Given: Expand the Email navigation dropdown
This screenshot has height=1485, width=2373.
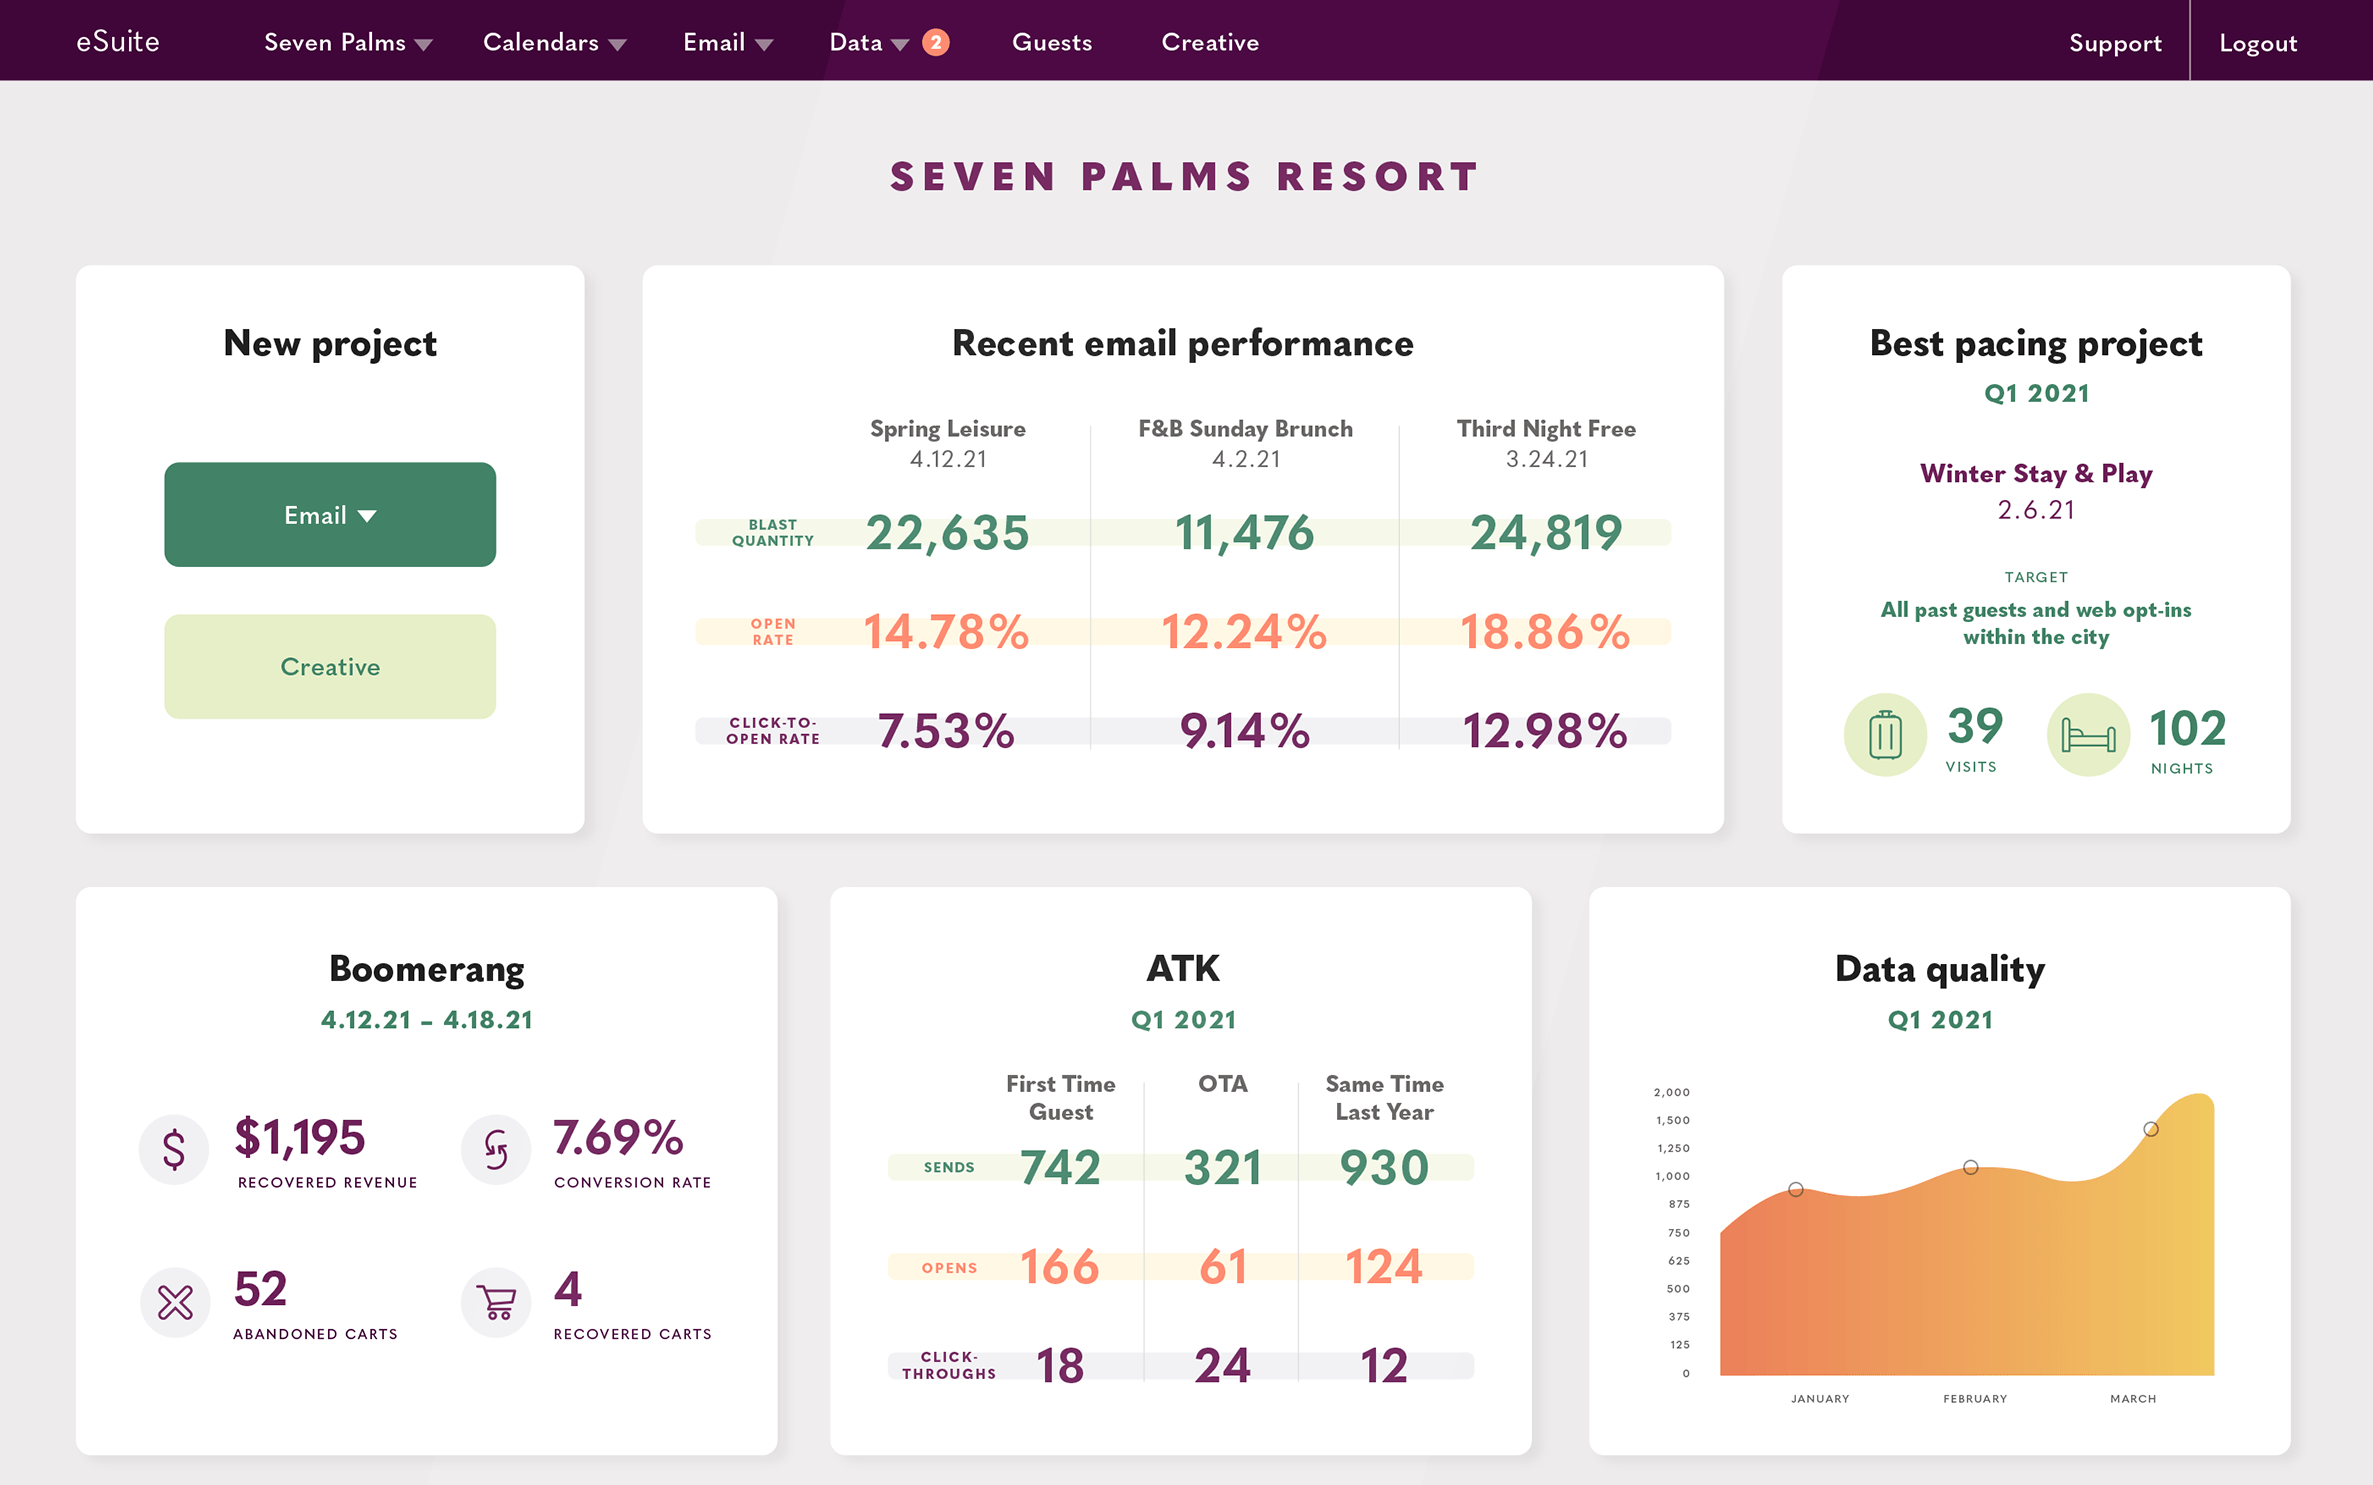Looking at the screenshot, I should click(728, 43).
